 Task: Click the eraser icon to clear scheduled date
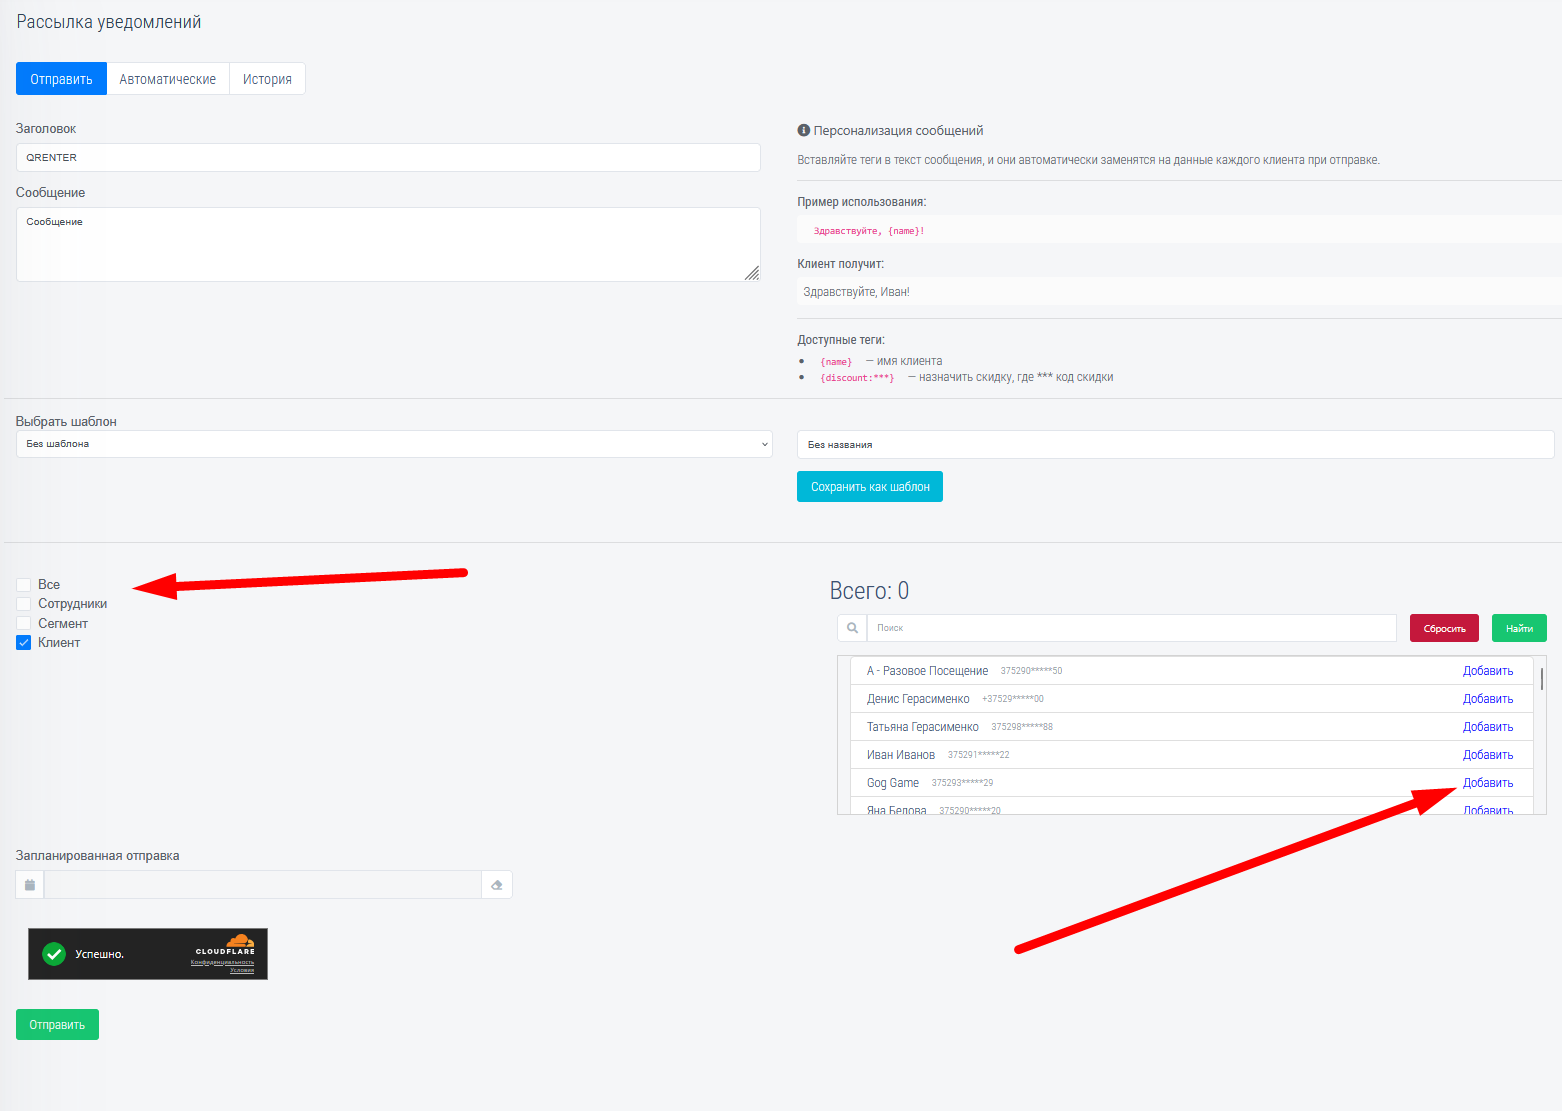click(x=497, y=885)
